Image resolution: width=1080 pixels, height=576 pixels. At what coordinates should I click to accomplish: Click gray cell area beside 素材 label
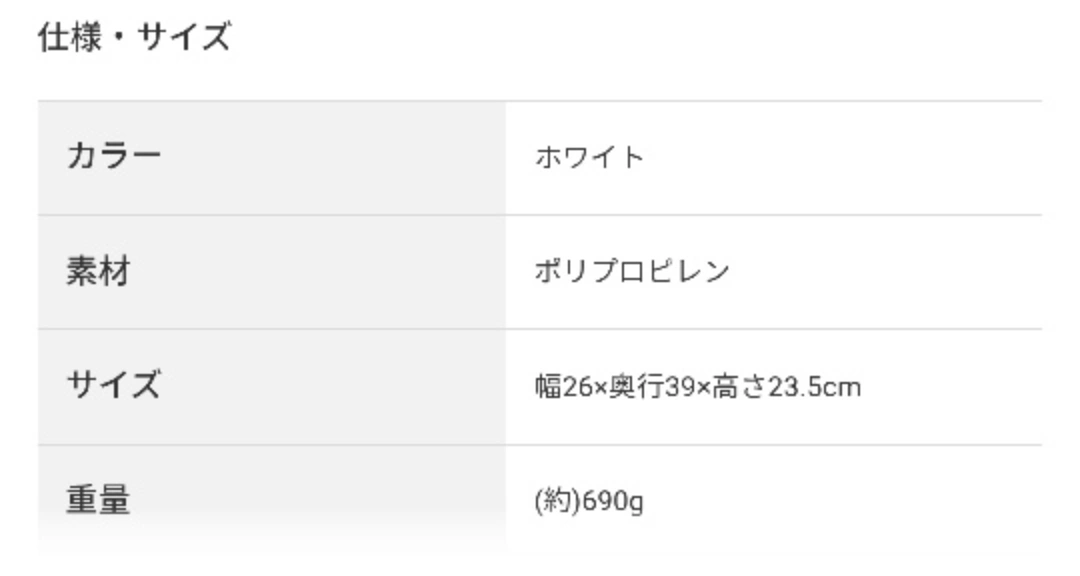click(x=318, y=271)
